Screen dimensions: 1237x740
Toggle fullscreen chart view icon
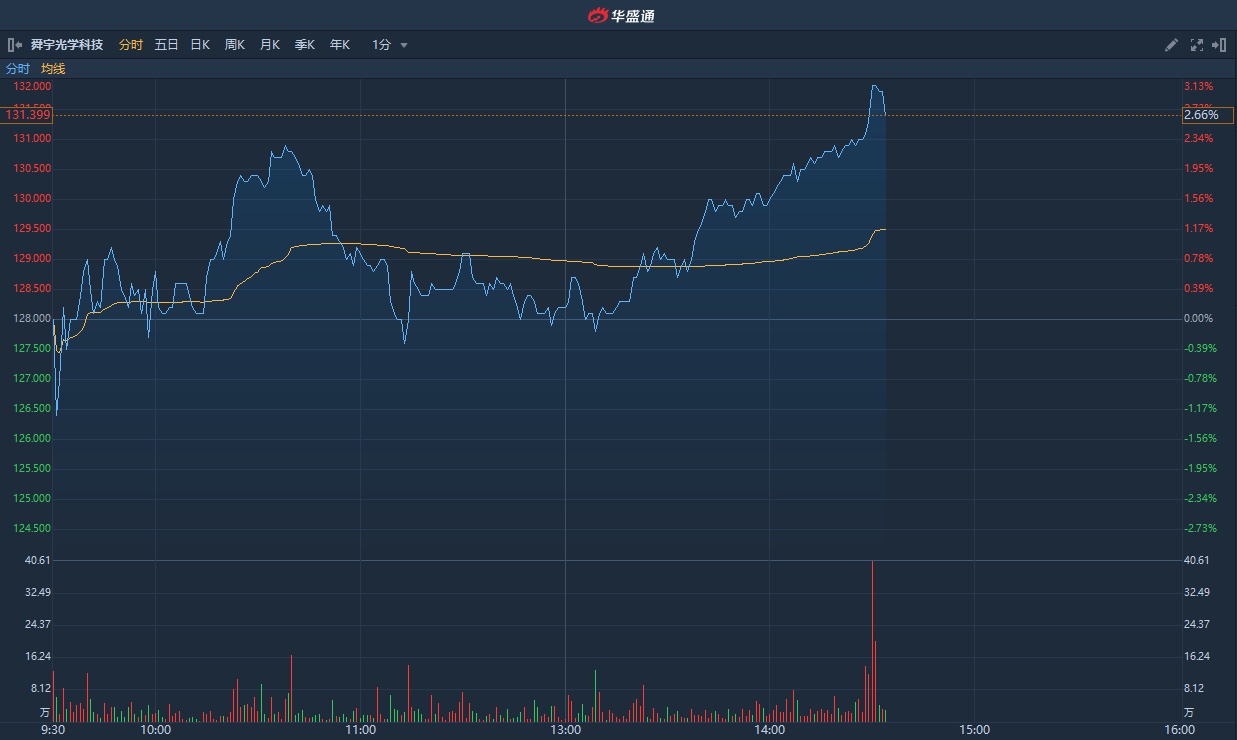pyautogui.click(x=1197, y=45)
